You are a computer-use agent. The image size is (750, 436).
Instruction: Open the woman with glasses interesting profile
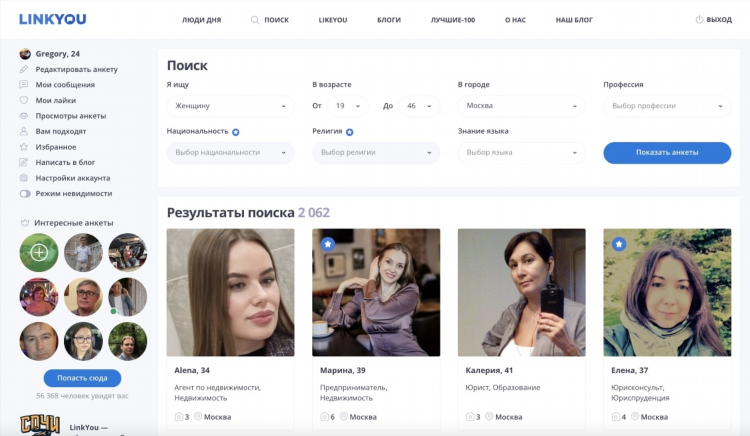[83, 341]
